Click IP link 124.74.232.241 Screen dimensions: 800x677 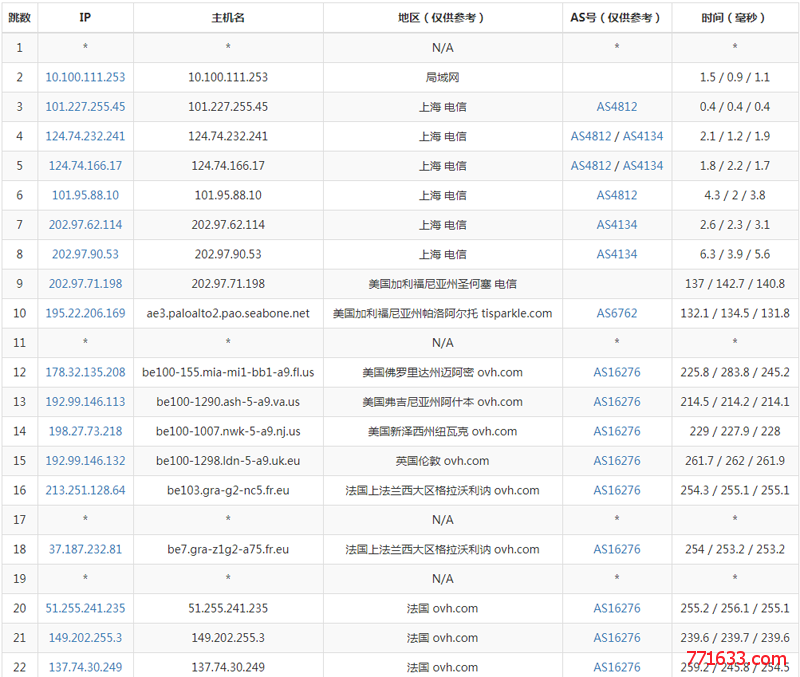coord(85,136)
